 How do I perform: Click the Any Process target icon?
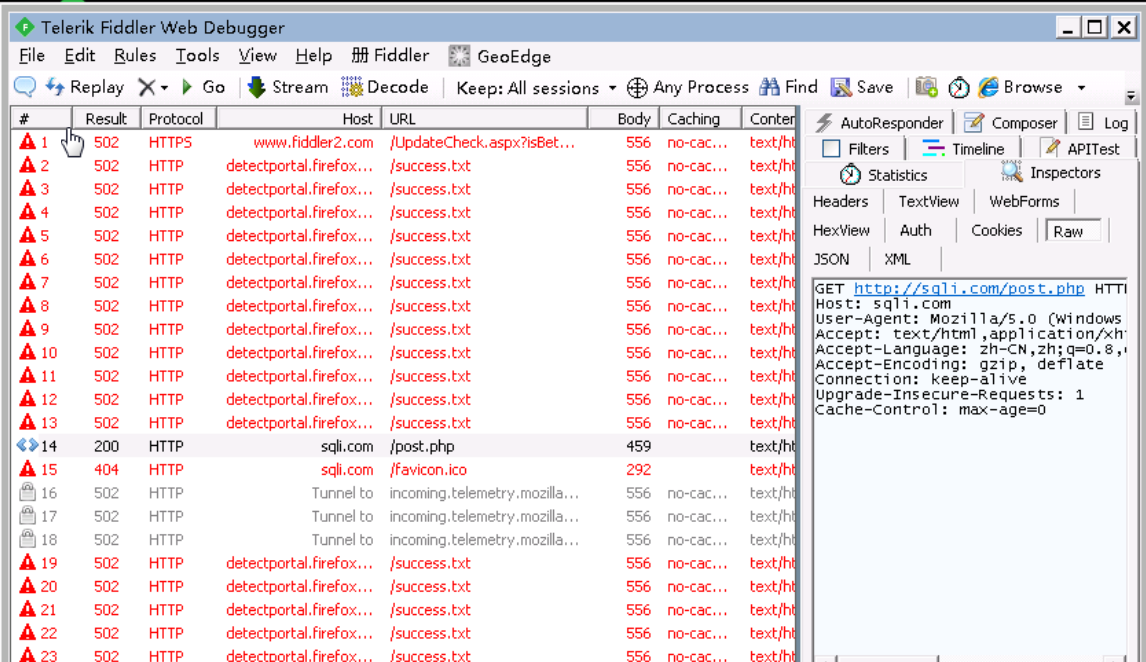click(x=637, y=88)
